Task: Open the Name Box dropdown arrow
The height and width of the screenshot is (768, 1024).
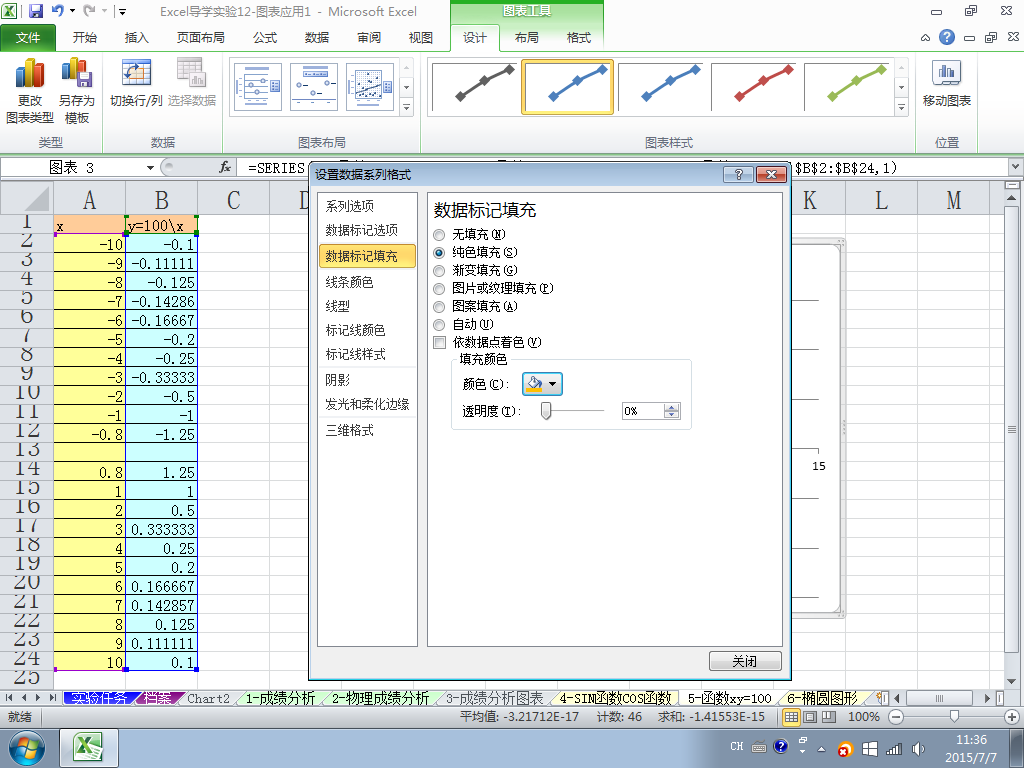Action: click(x=150, y=168)
